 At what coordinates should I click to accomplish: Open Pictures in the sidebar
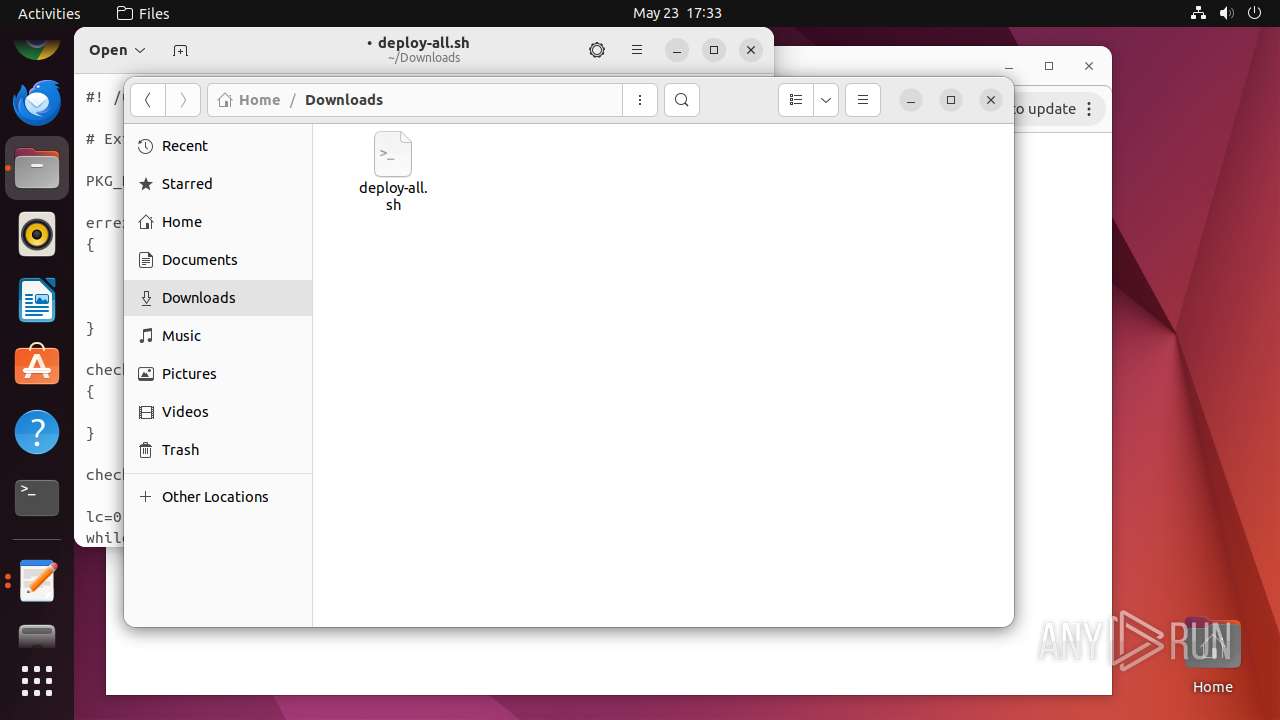point(218,374)
